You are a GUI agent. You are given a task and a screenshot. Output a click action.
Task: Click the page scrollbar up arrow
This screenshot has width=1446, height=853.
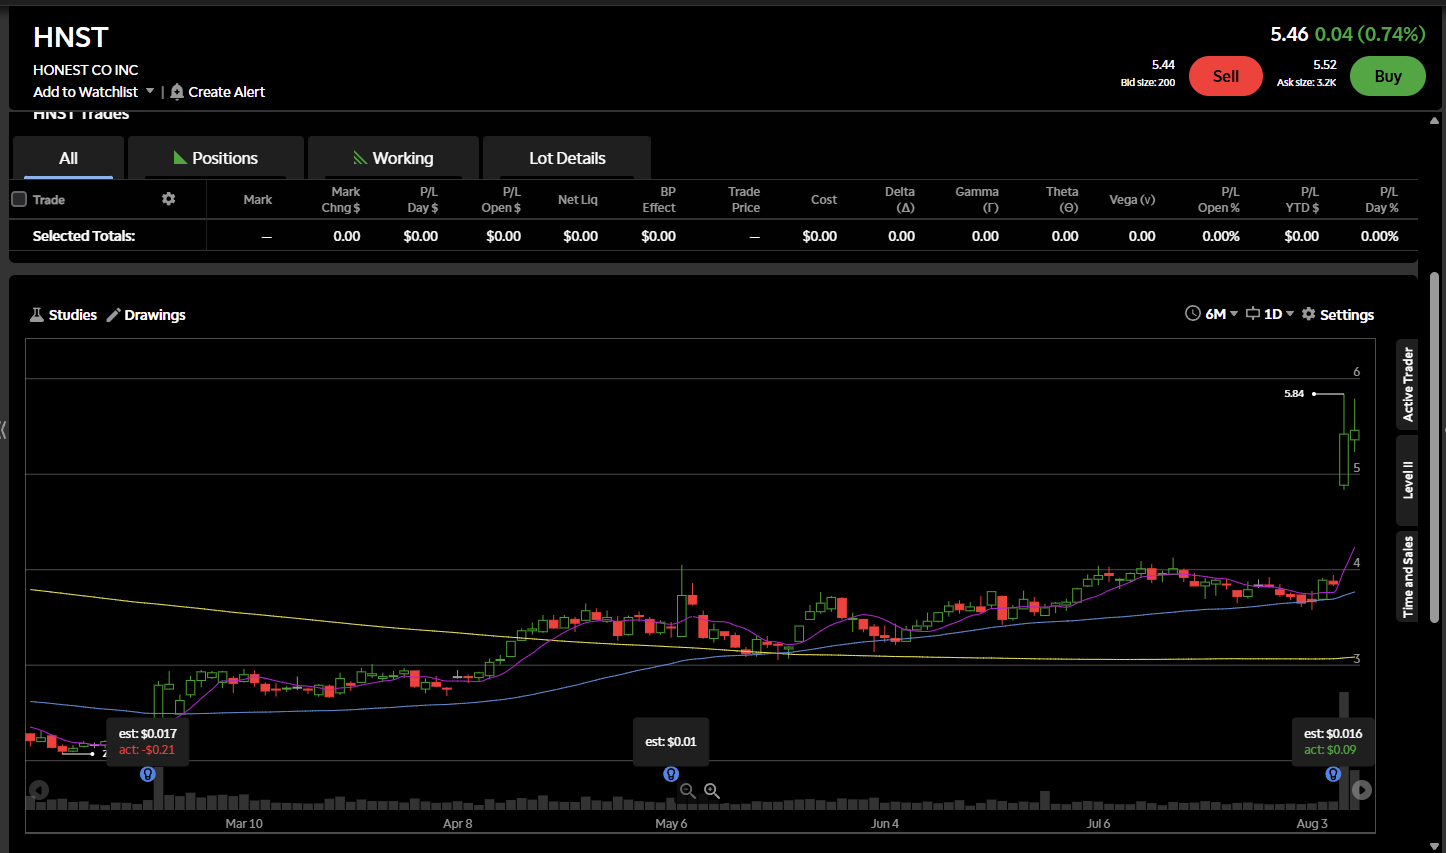(1435, 121)
